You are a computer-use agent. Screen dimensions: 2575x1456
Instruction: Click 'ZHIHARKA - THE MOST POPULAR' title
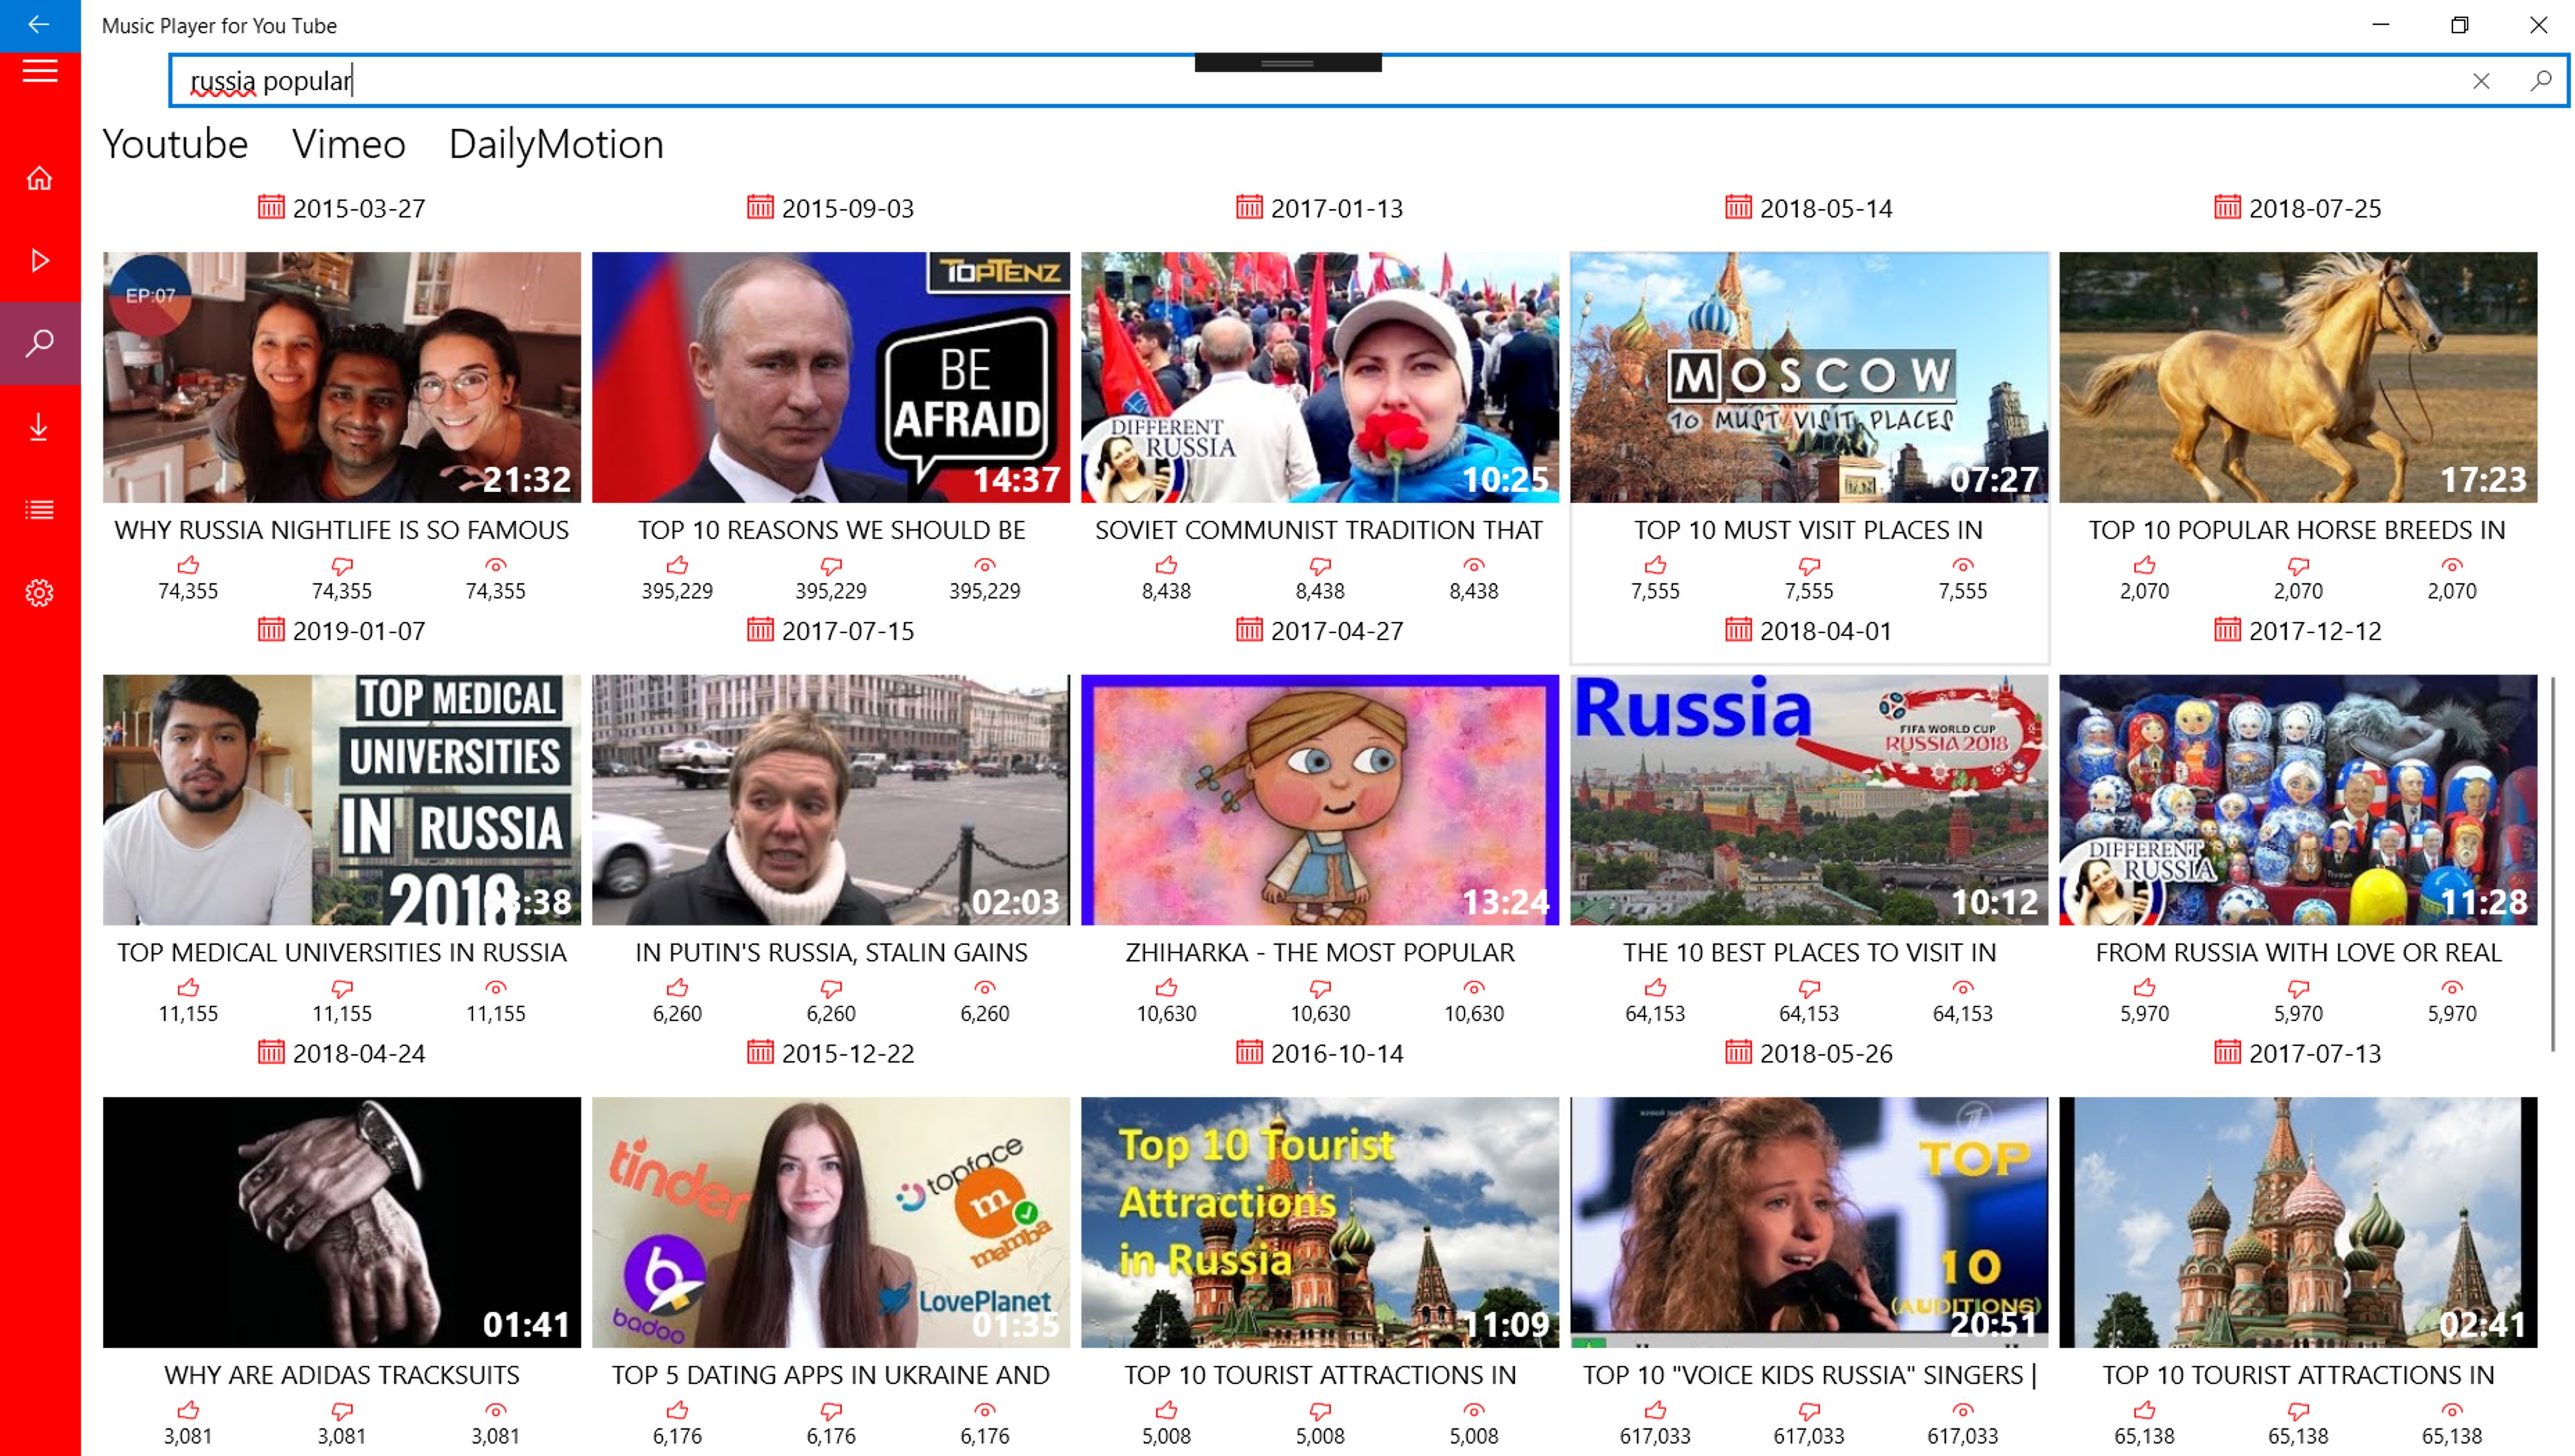1319,953
